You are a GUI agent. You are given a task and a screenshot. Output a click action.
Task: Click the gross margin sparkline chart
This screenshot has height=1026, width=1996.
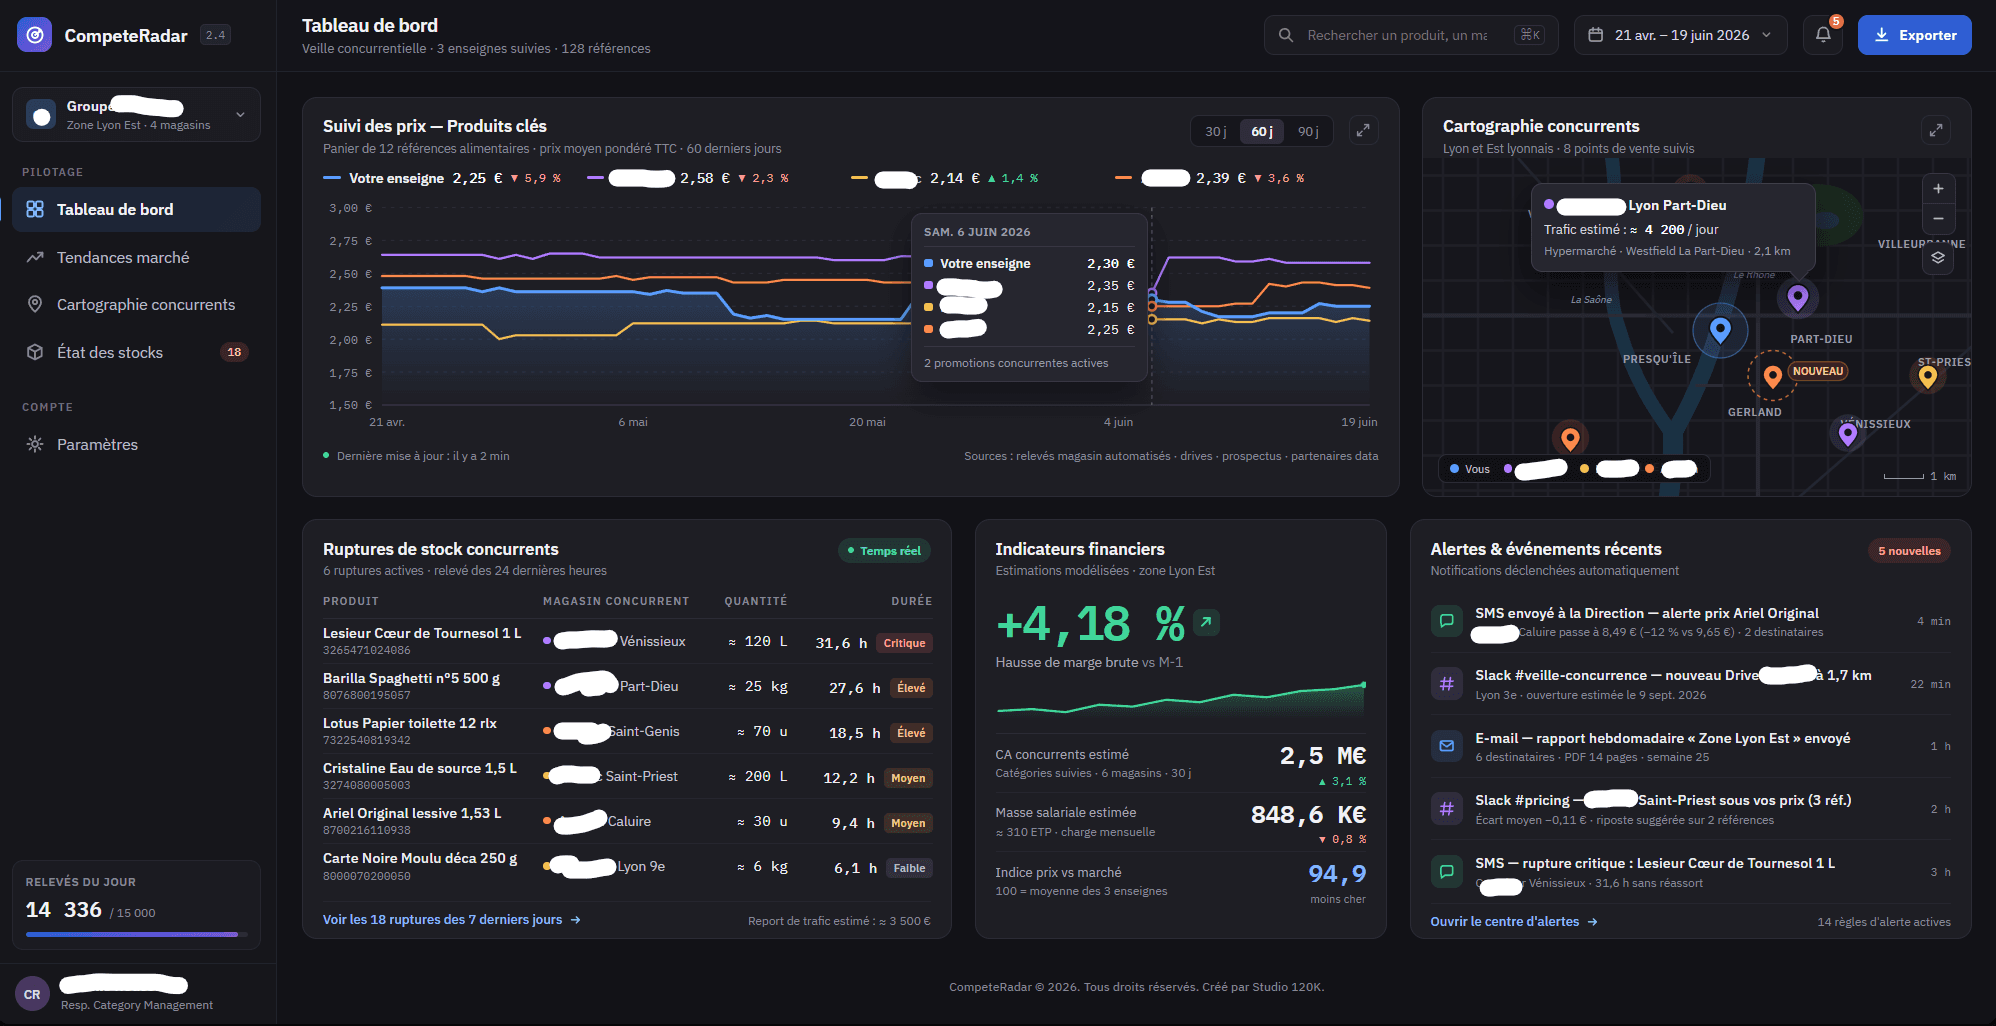(x=1181, y=698)
